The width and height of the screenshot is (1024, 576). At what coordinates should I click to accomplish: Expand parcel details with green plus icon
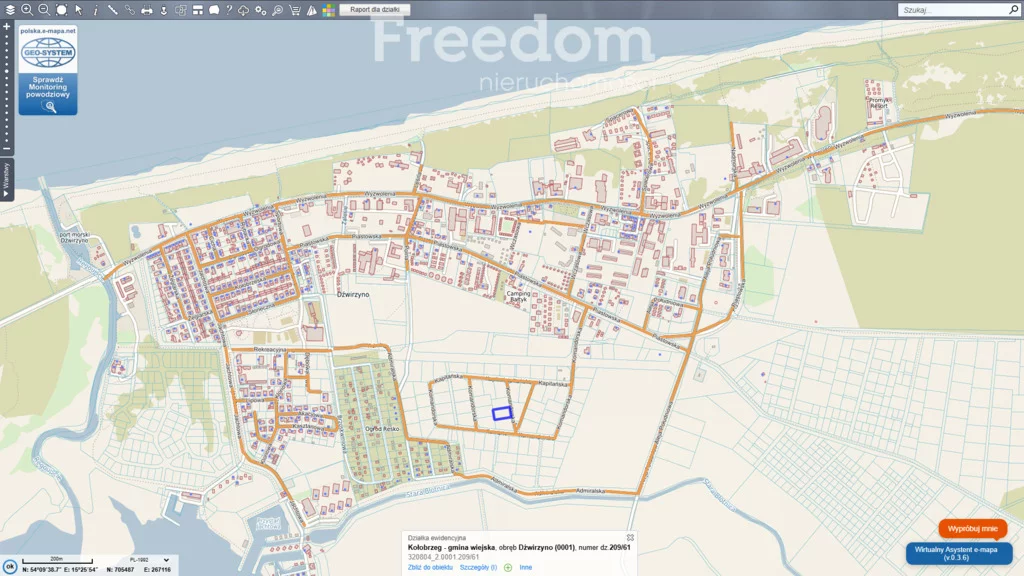coord(508,567)
